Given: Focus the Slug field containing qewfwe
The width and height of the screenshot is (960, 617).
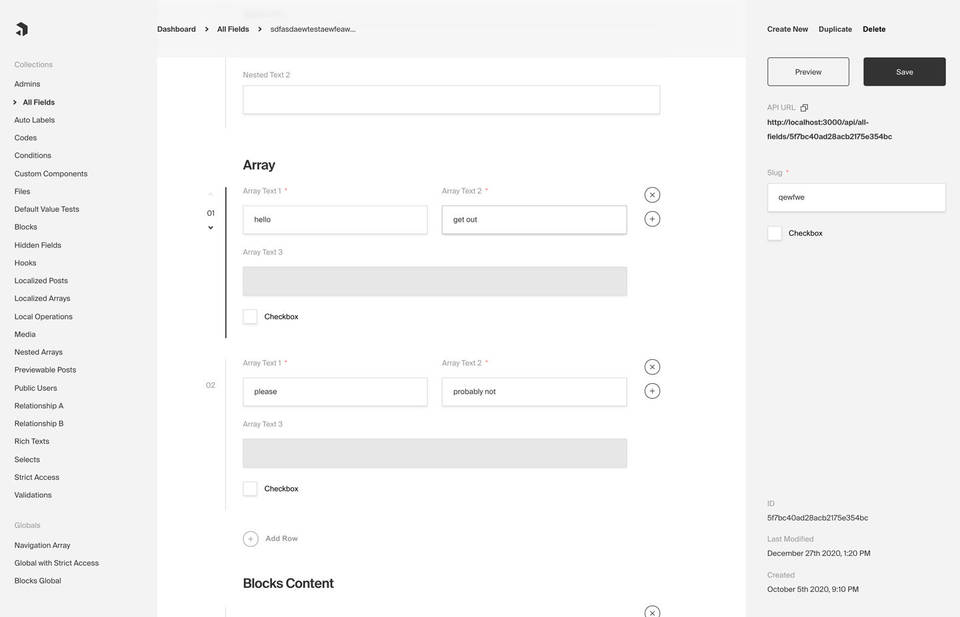Looking at the screenshot, I should pyautogui.click(x=856, y=198).
